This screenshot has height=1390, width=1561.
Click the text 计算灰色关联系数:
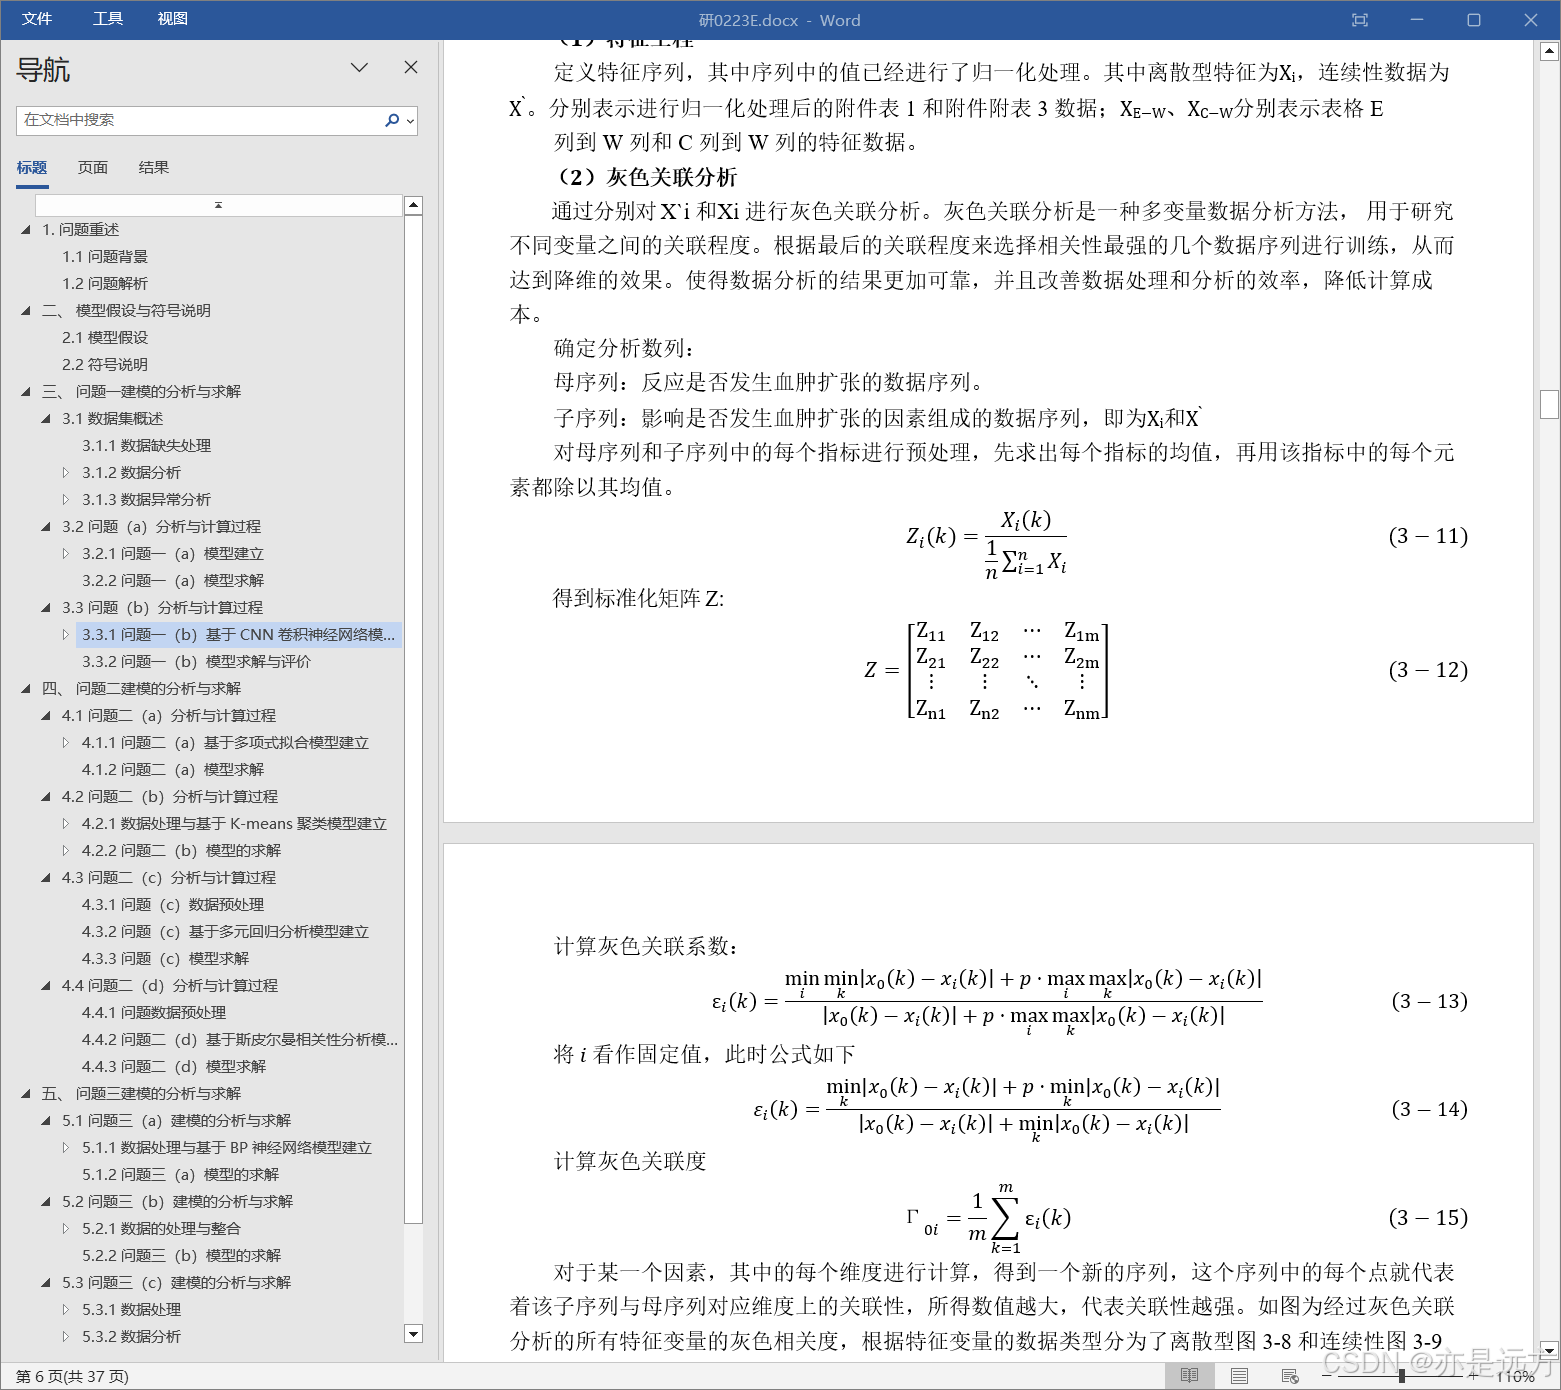pos(646,947)
